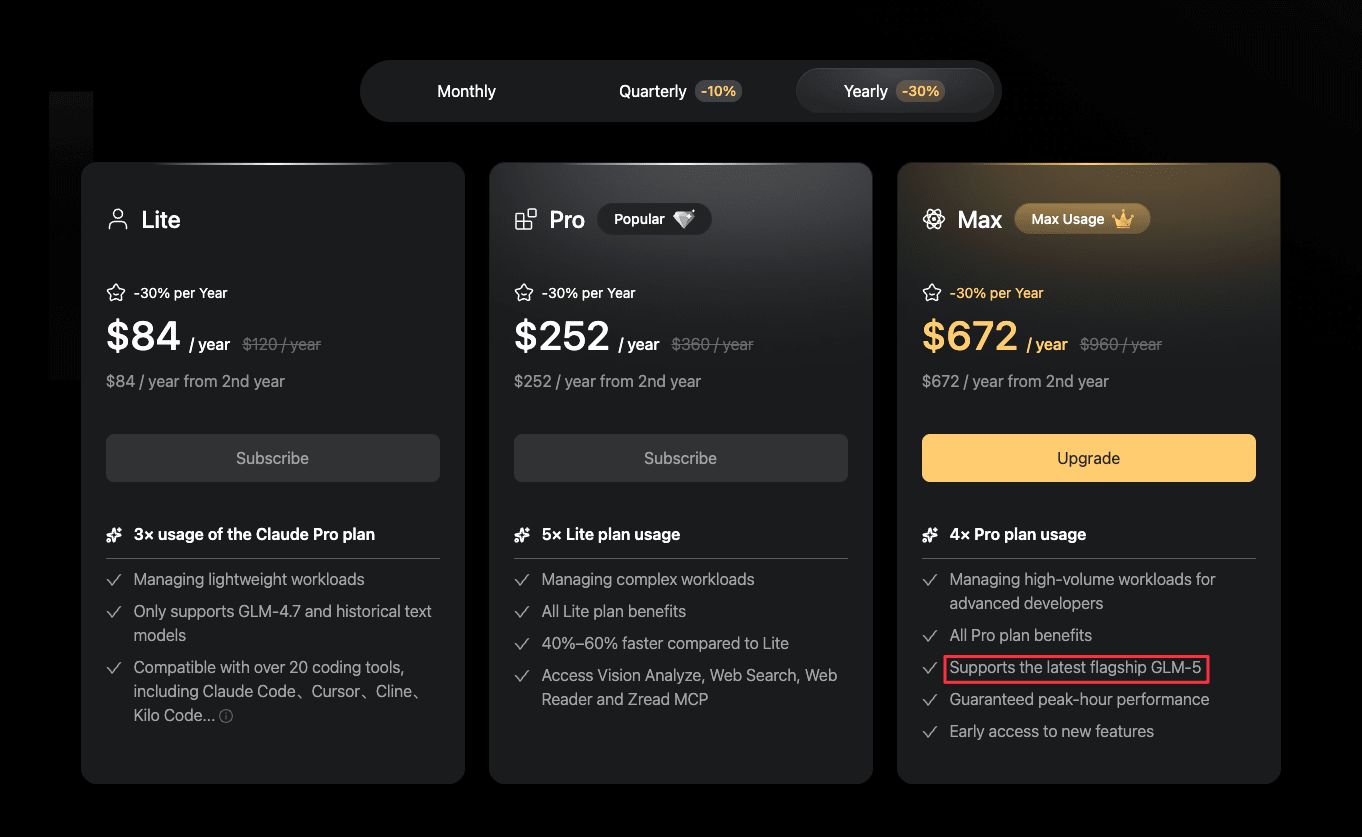
Task: Click the sparkle icon beside 5× Lite plan usage
Action: [522, 535]
